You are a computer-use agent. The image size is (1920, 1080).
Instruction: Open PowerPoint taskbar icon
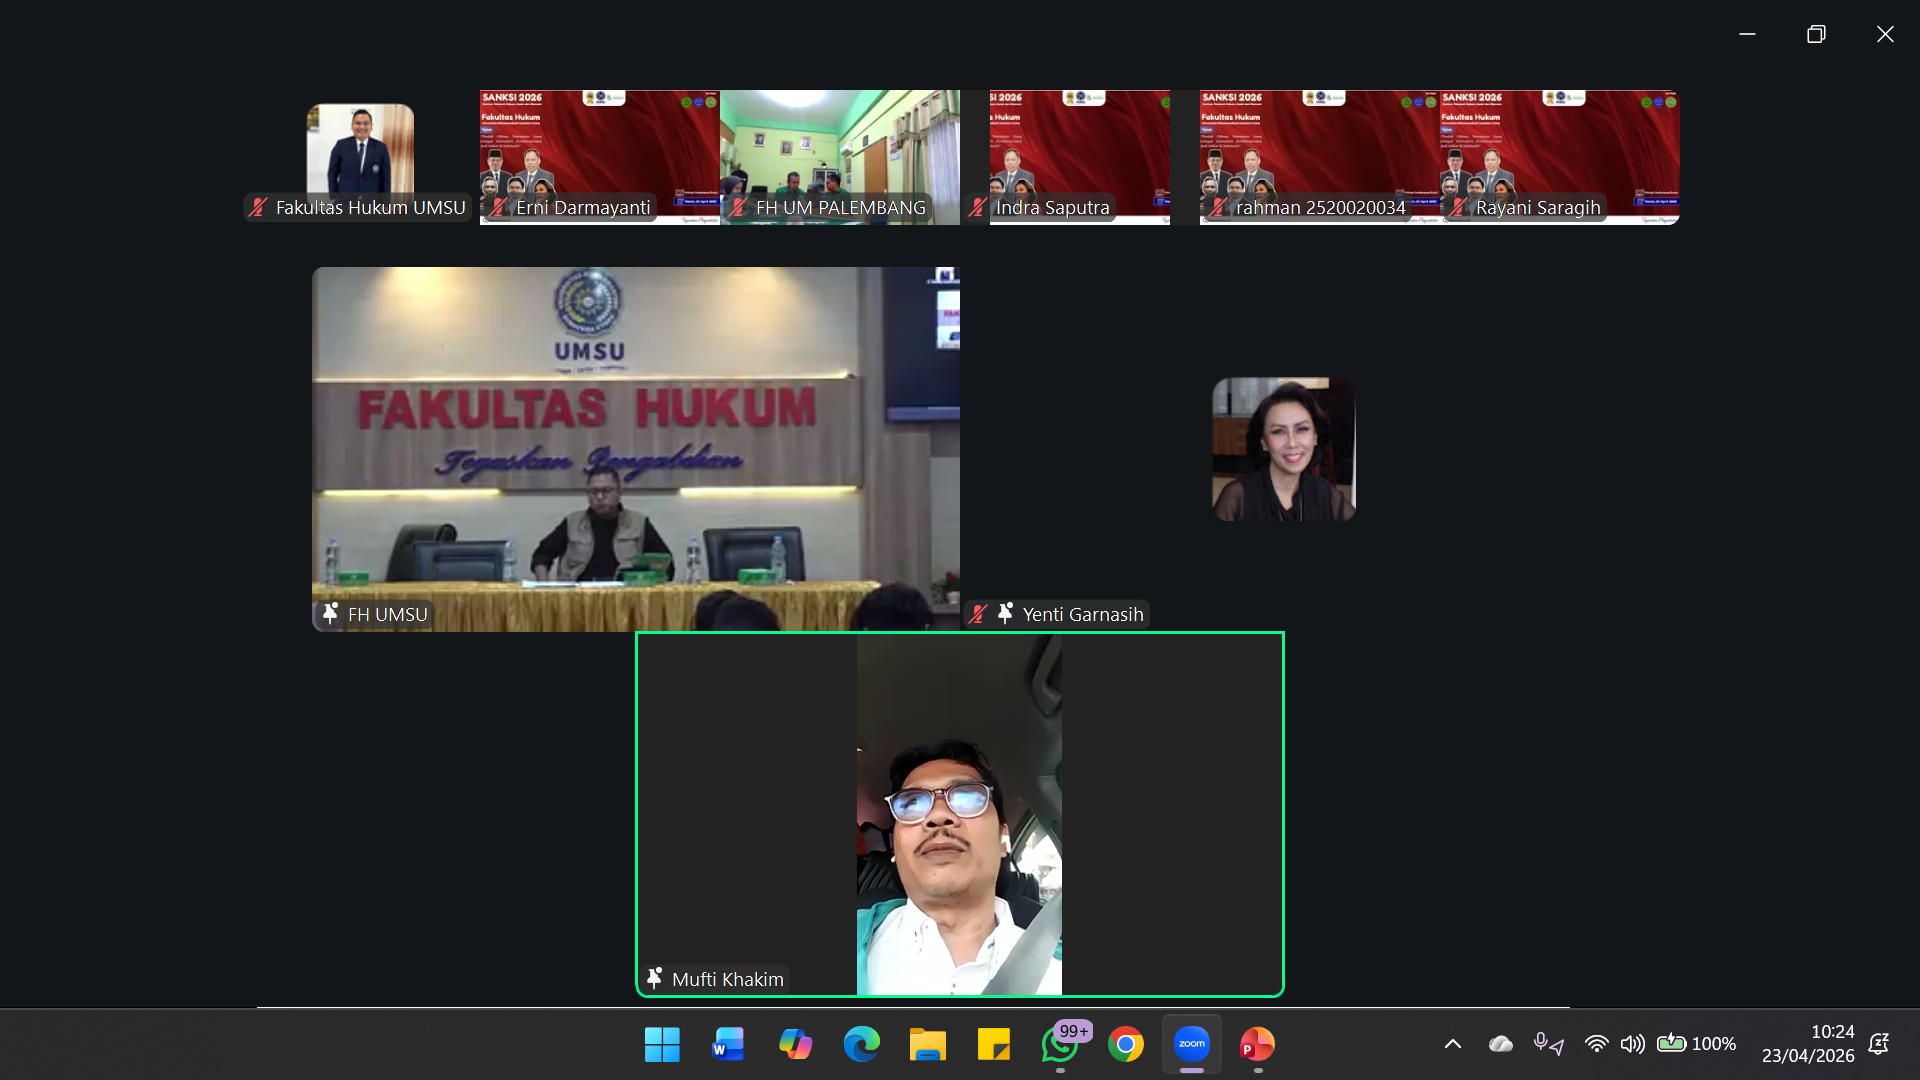tap(1257, 1045)
